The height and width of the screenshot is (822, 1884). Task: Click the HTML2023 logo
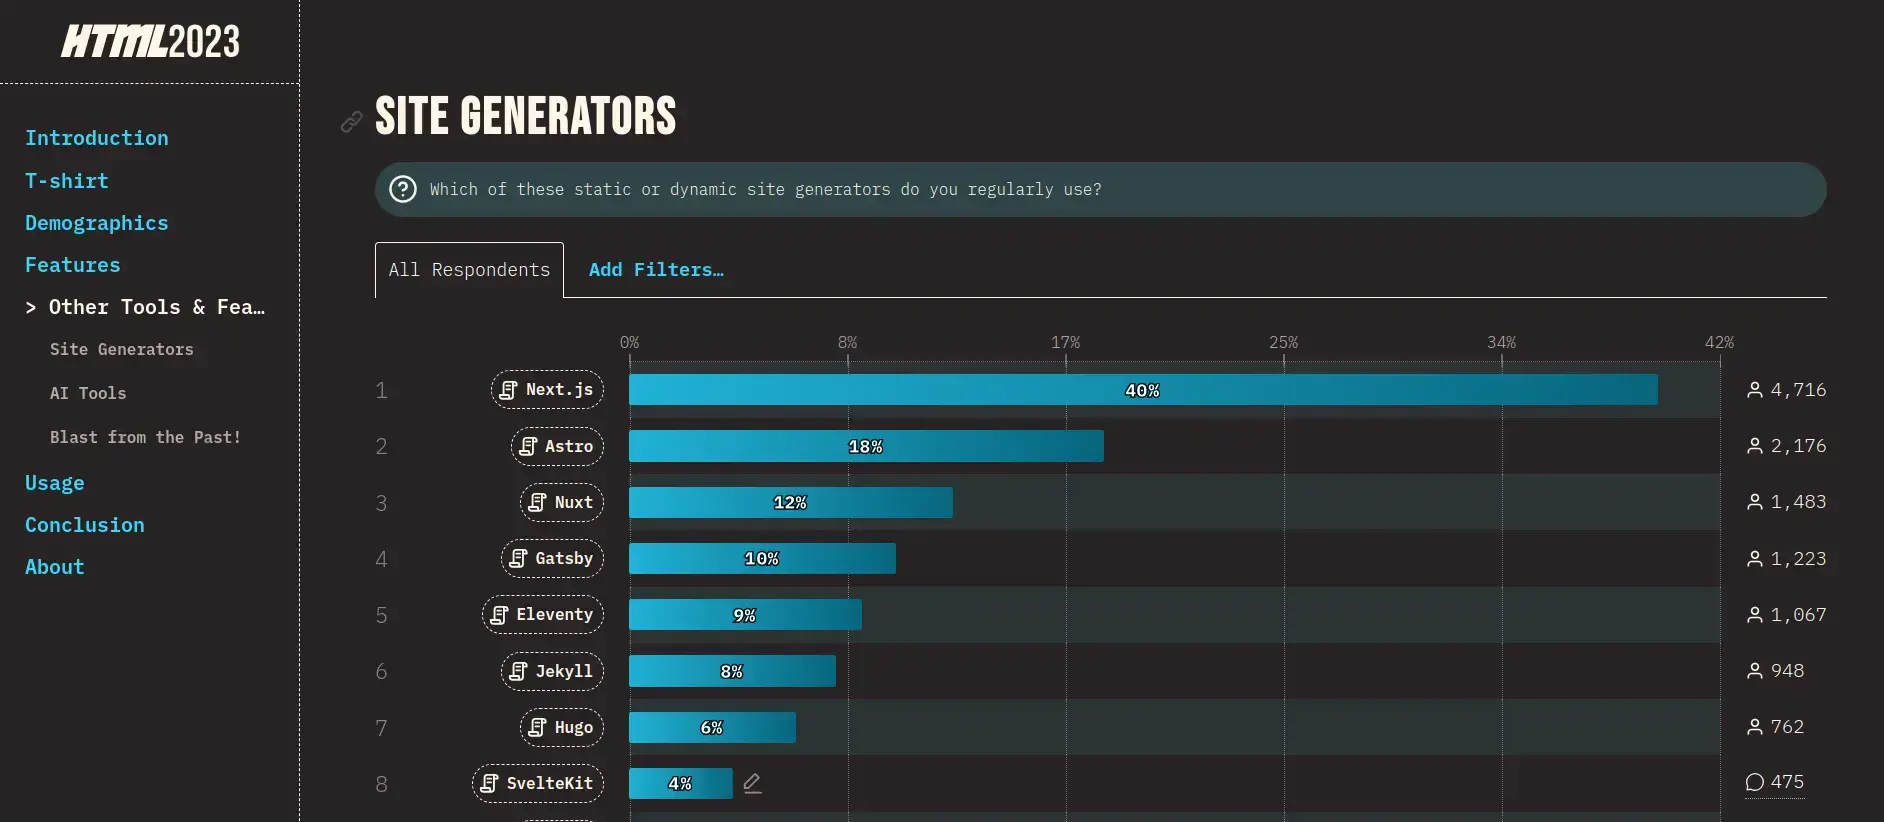(150, 42)
